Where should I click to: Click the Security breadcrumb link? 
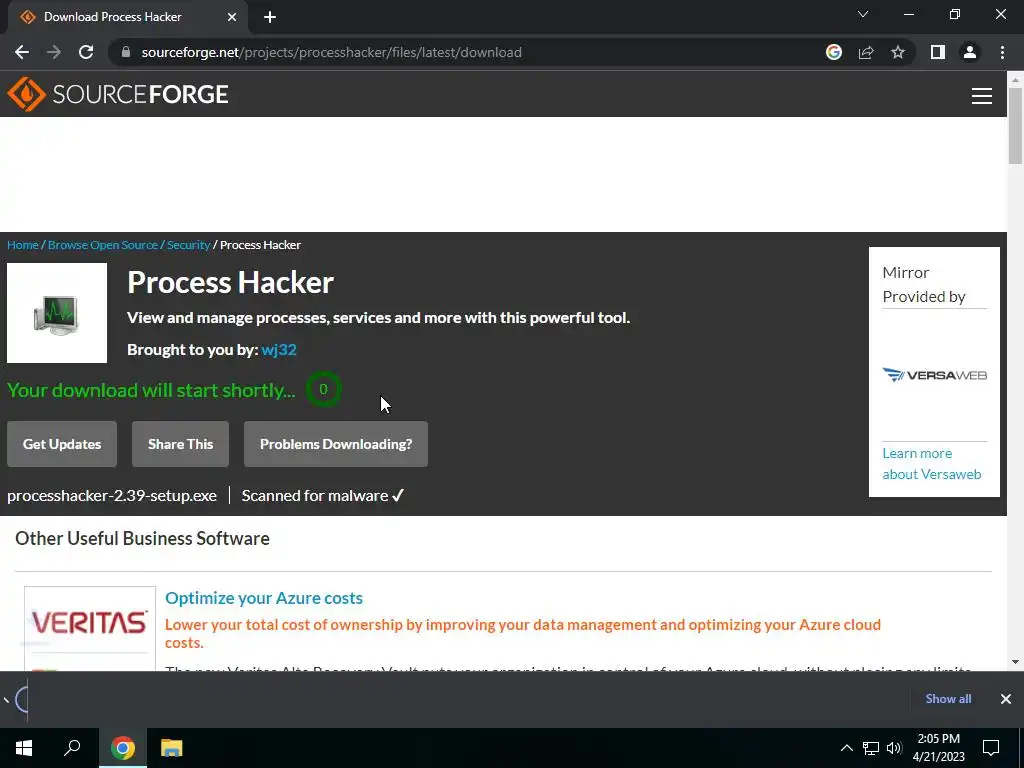(188, 245)
